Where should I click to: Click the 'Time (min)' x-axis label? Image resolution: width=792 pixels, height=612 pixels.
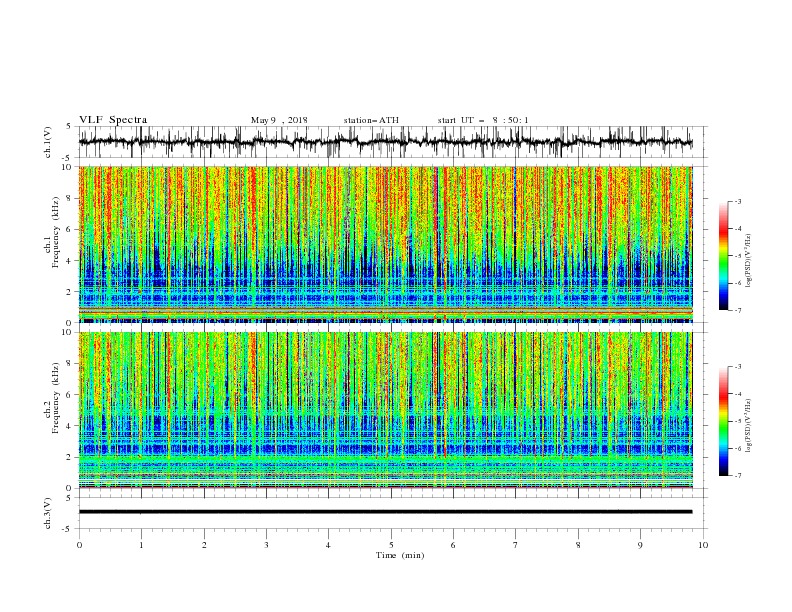click(x=400, y=555)
